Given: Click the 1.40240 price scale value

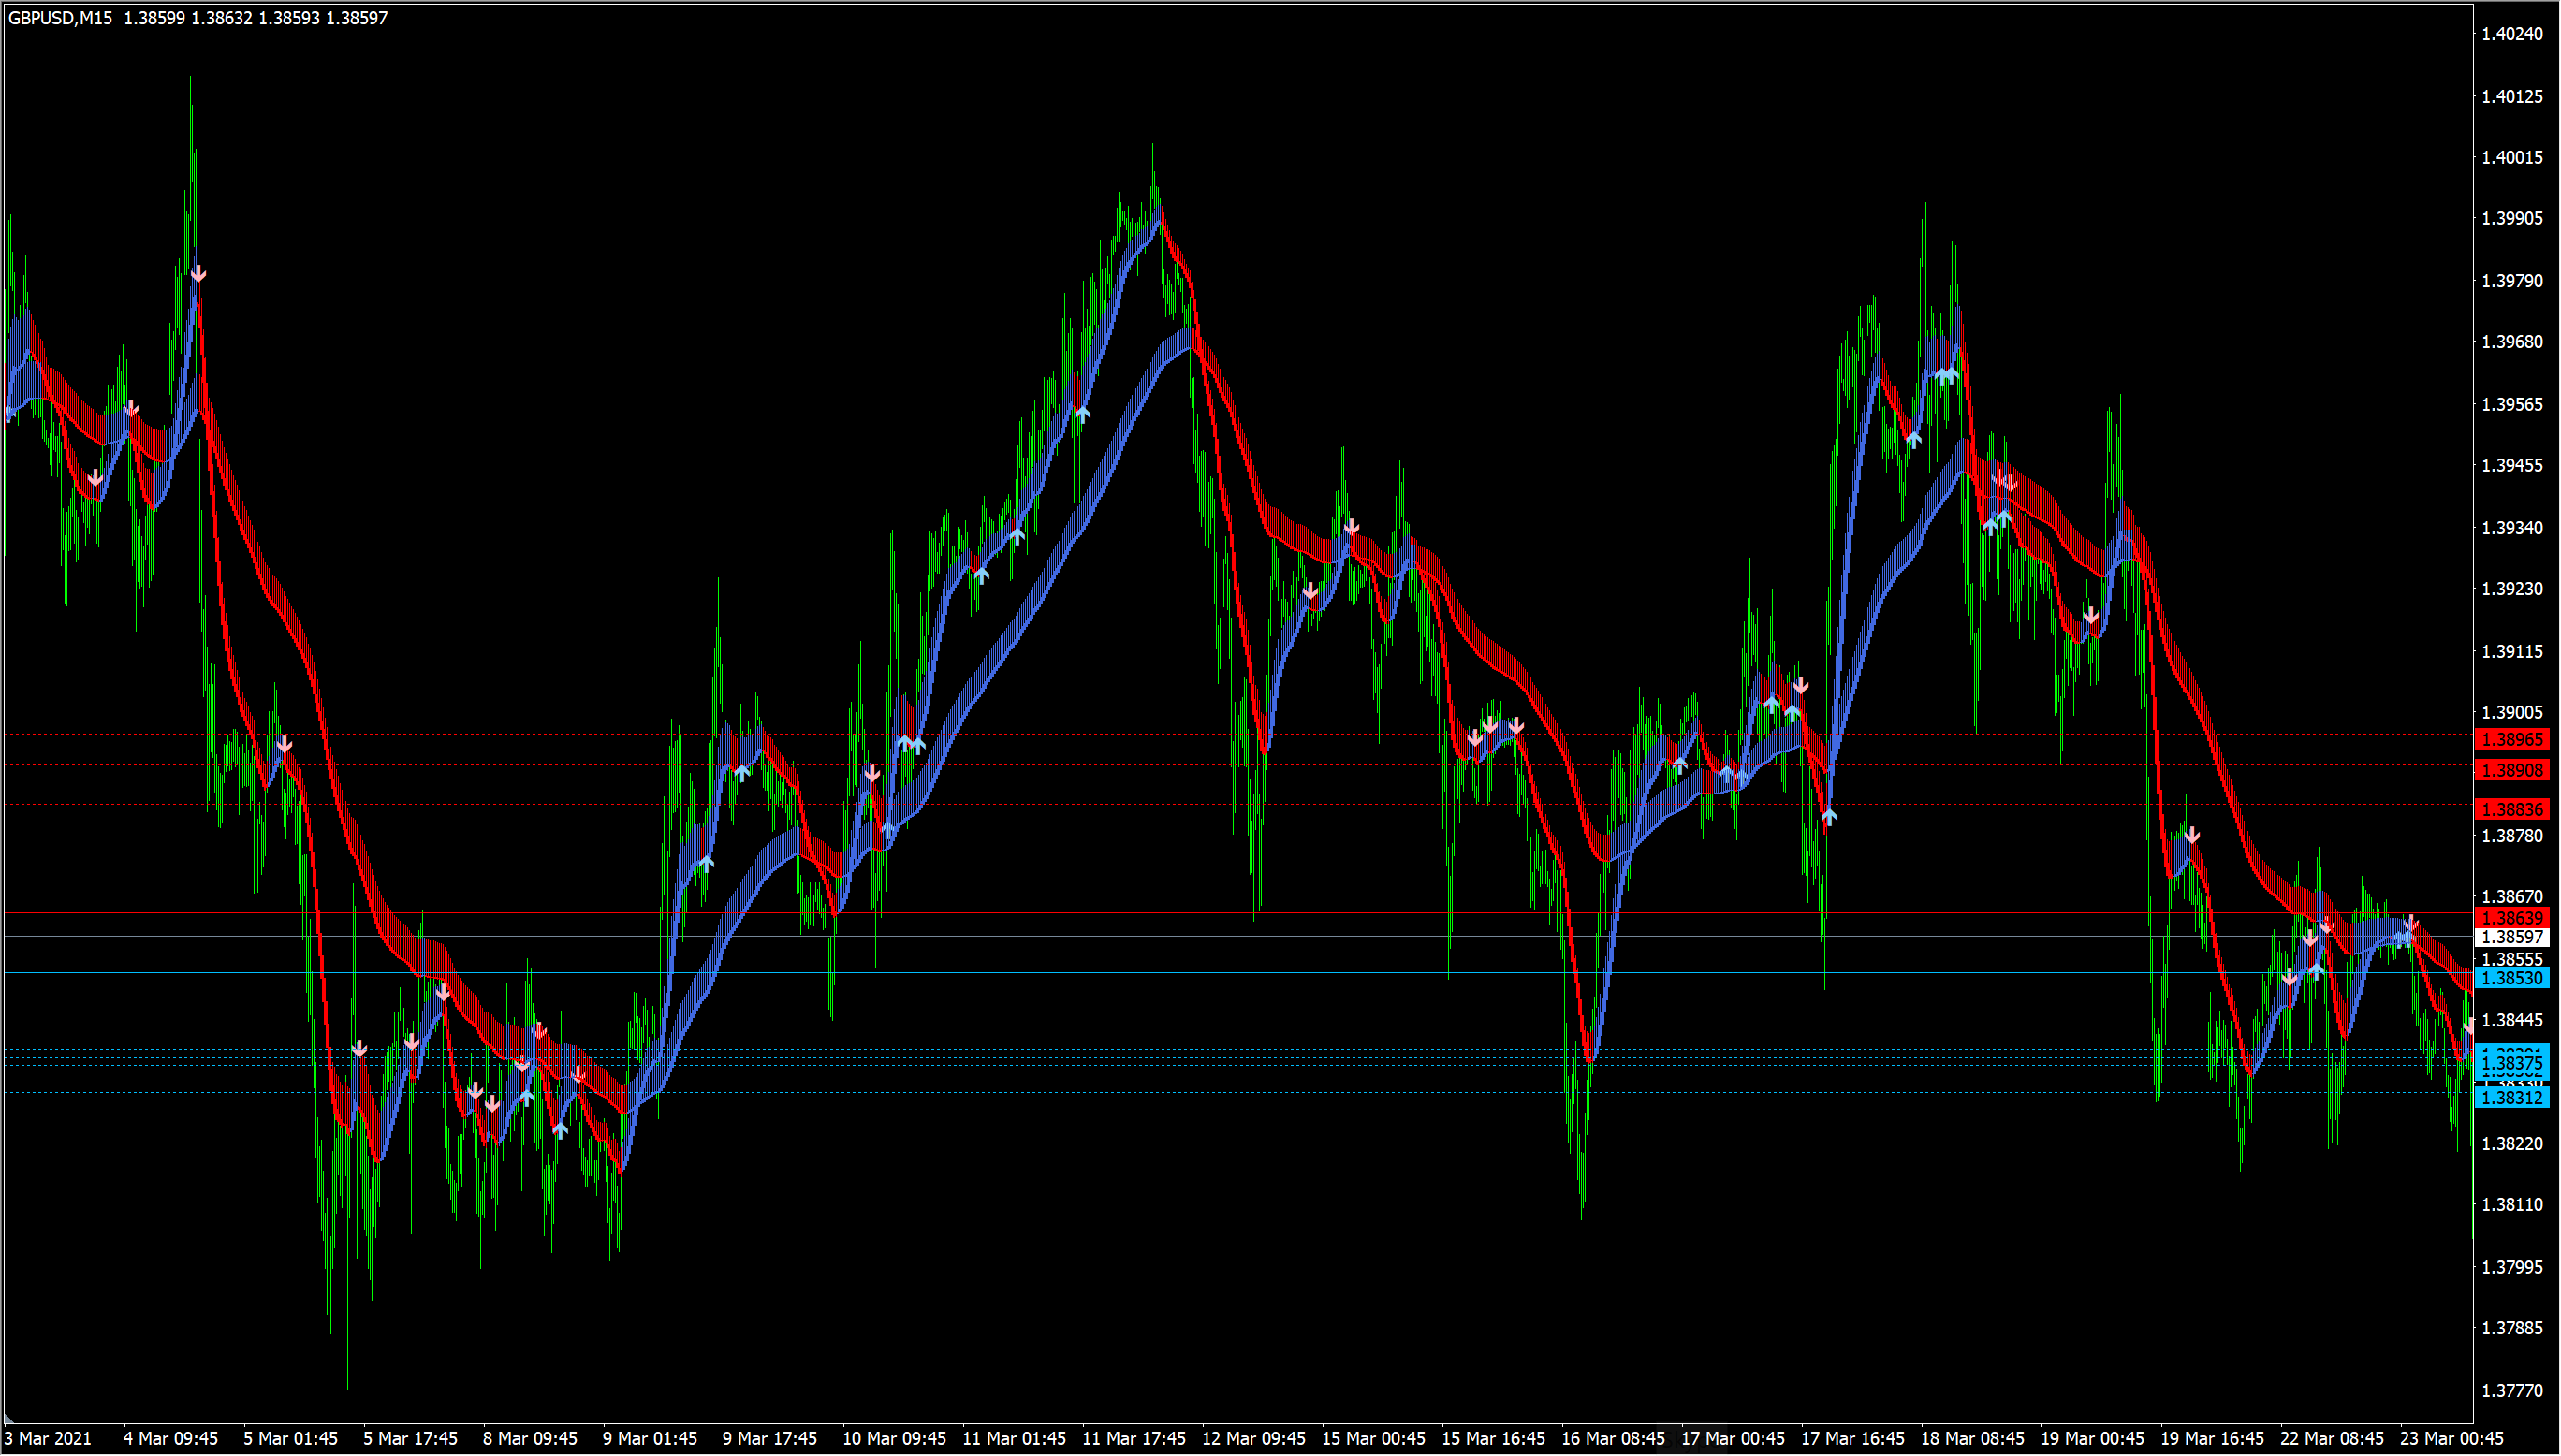Looking at the screenshot, I should click(2511, 34).
